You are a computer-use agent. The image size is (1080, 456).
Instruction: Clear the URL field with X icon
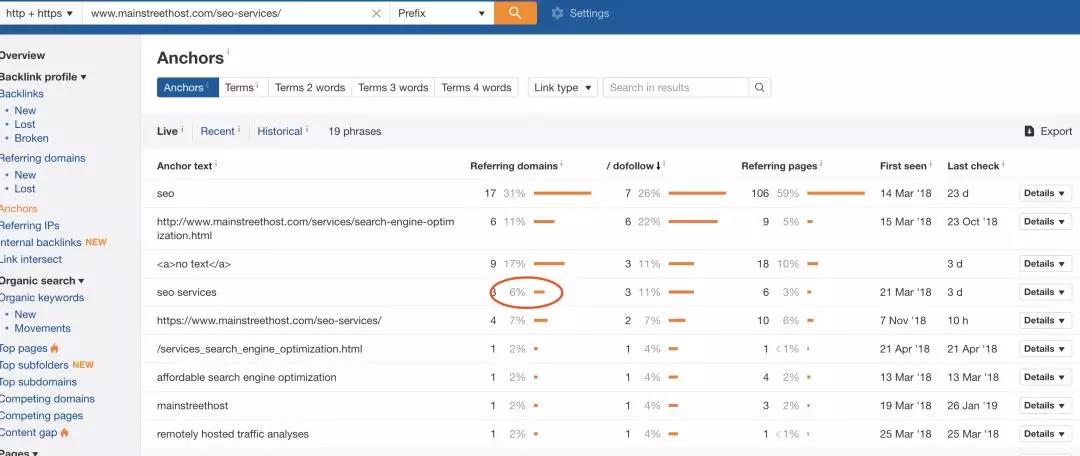pyautogui.click(x=376, y=13)
